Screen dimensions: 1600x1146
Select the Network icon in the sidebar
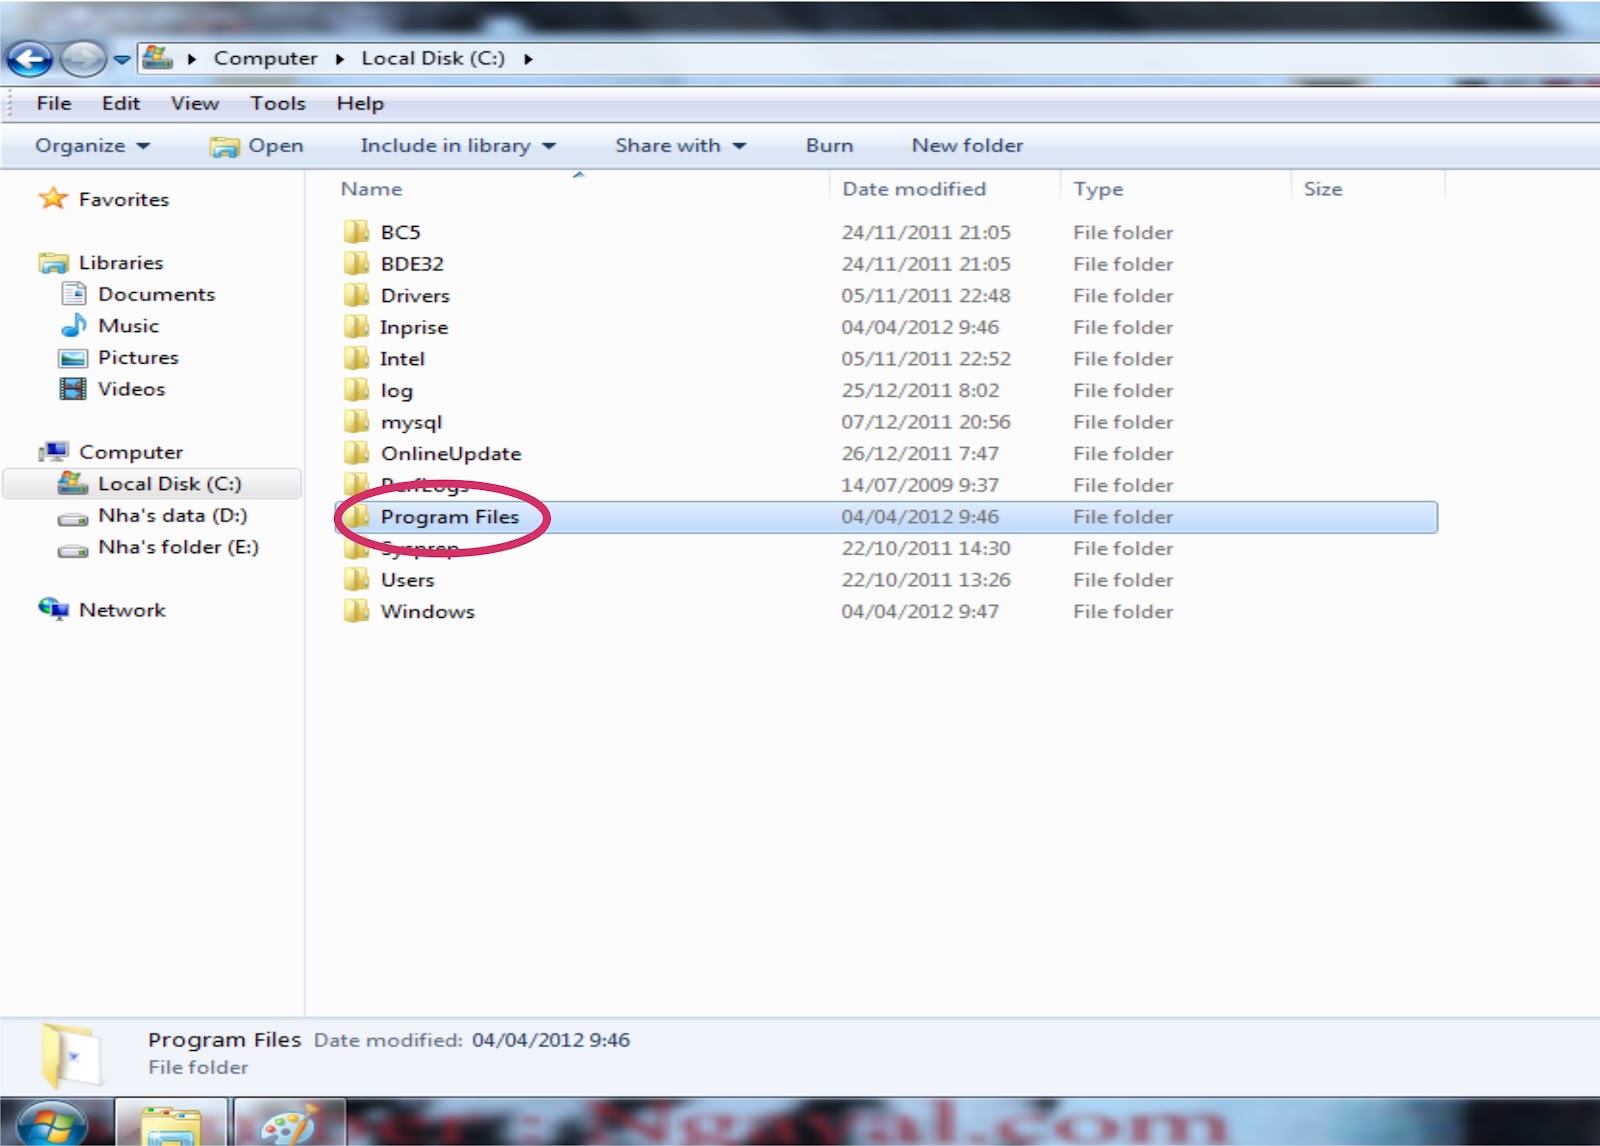click(53, 609)
